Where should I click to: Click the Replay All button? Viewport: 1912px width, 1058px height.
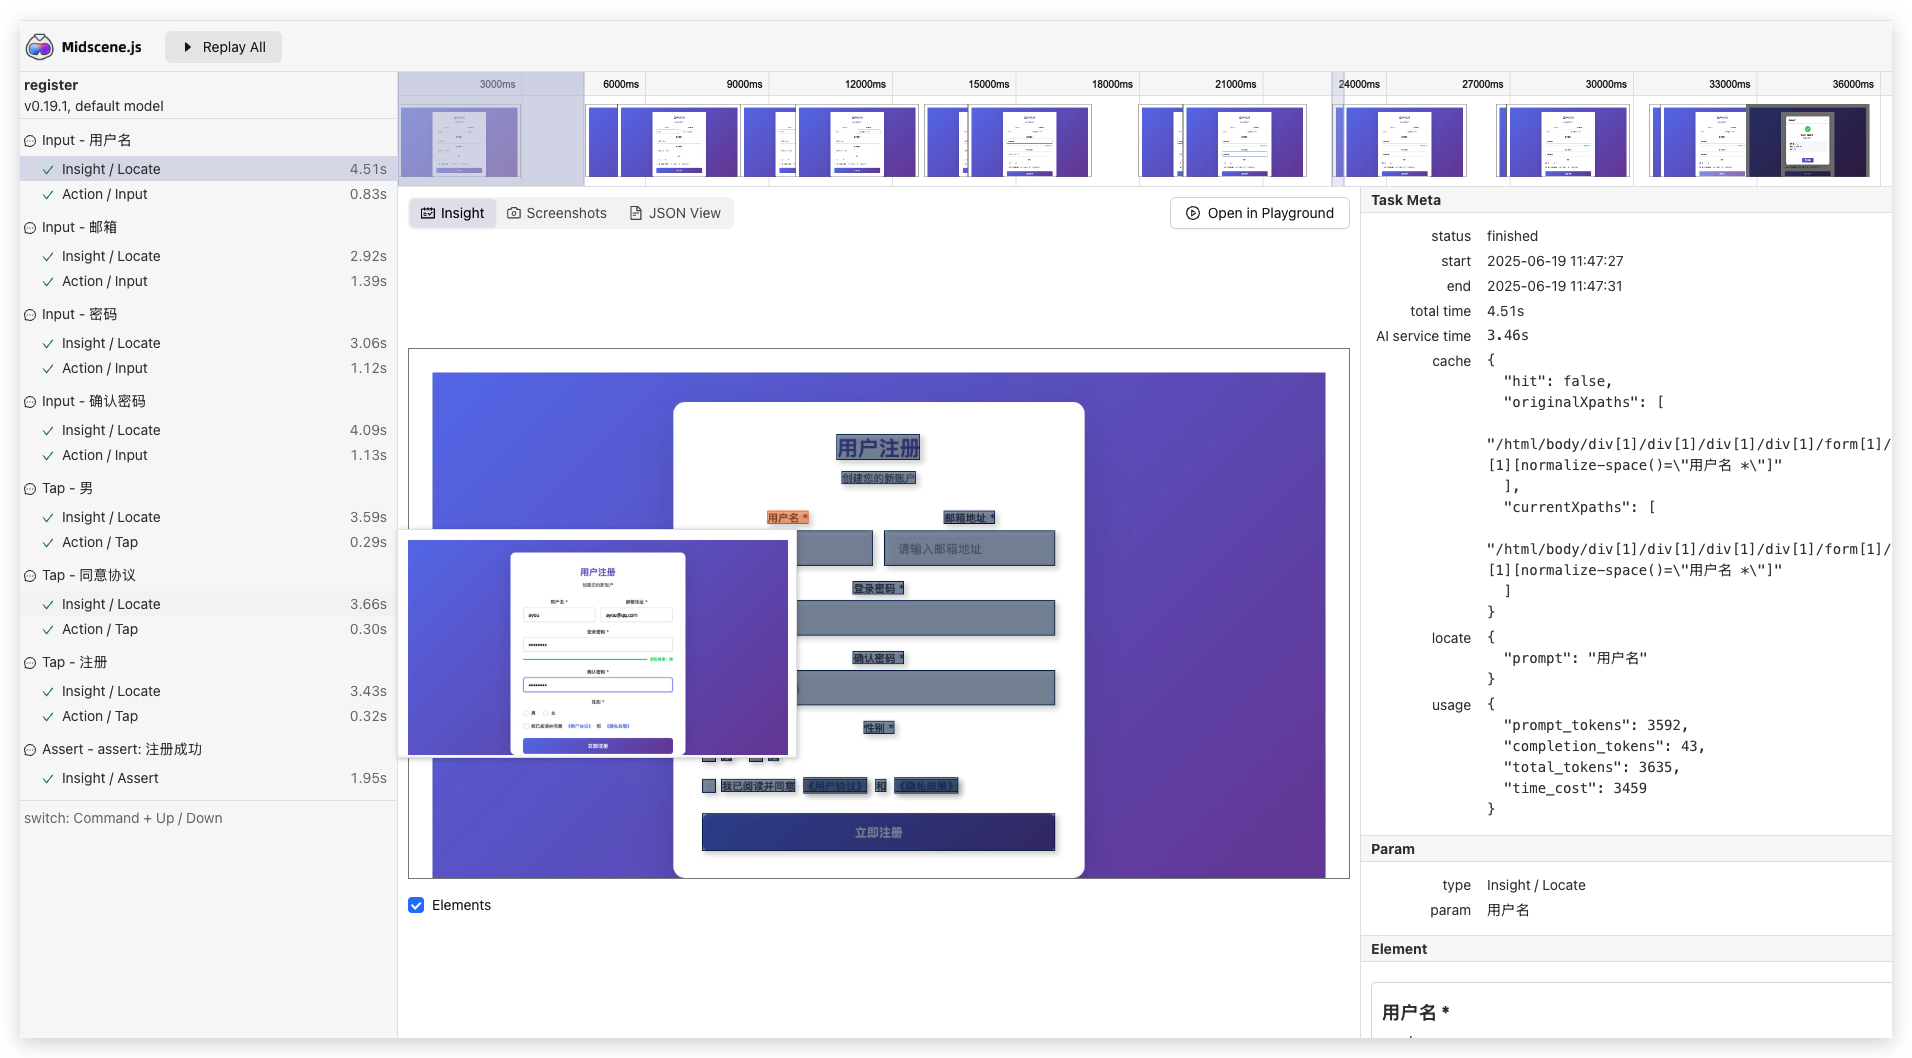[x=224, y=47]
